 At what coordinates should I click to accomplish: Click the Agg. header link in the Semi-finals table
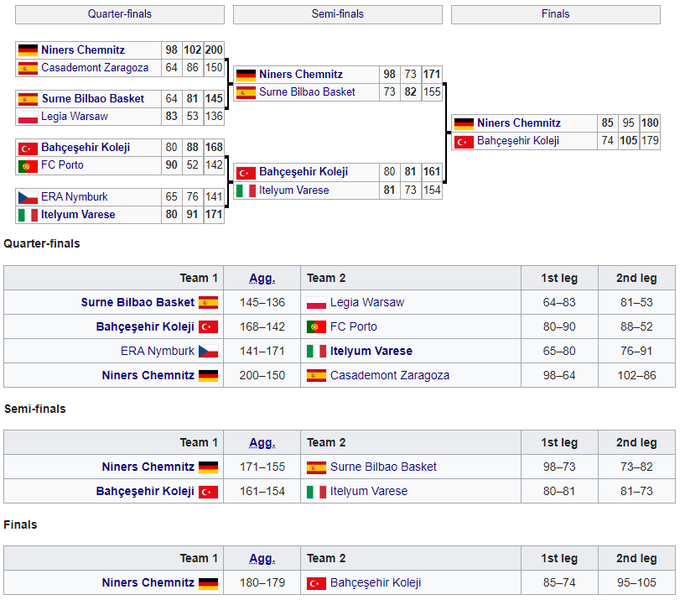261,442
